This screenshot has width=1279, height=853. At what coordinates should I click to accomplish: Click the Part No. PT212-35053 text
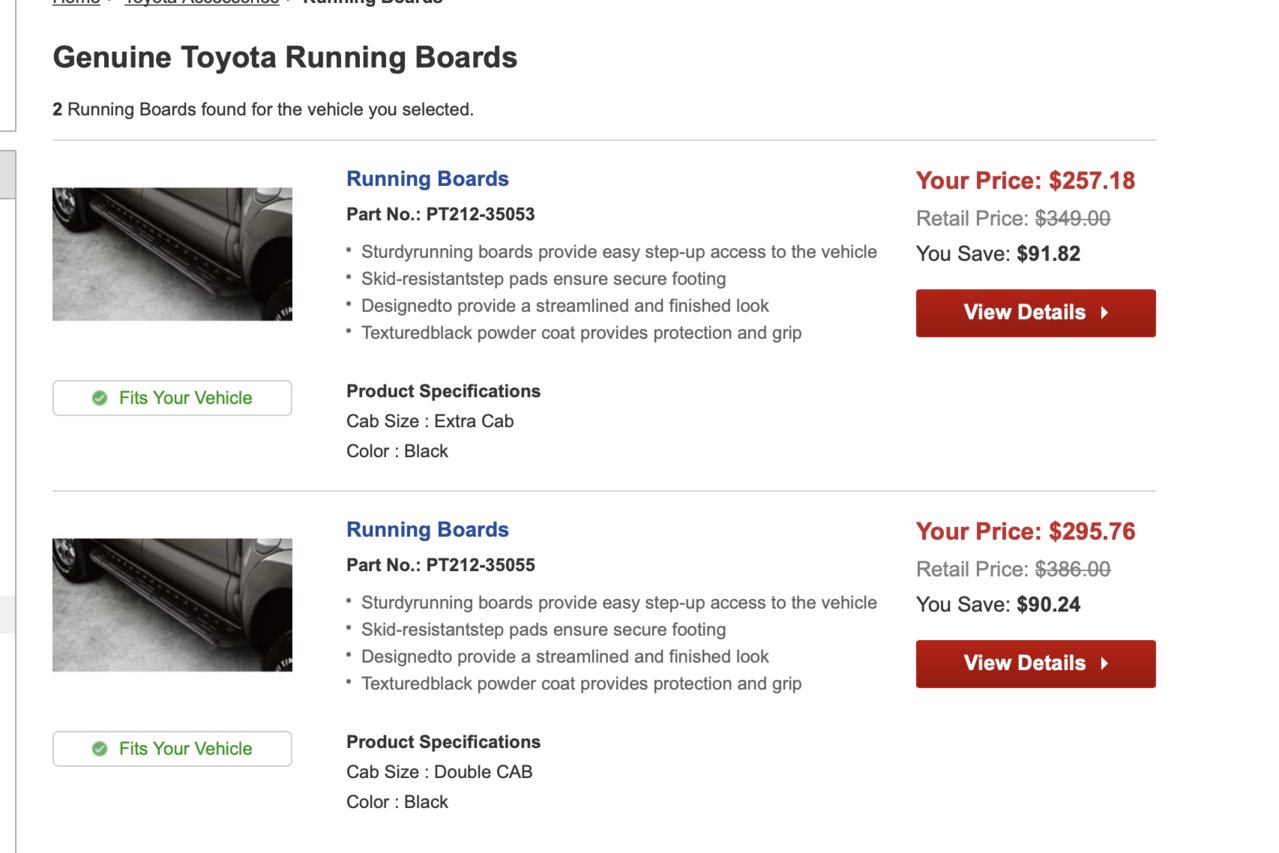(x=440, y=214)
